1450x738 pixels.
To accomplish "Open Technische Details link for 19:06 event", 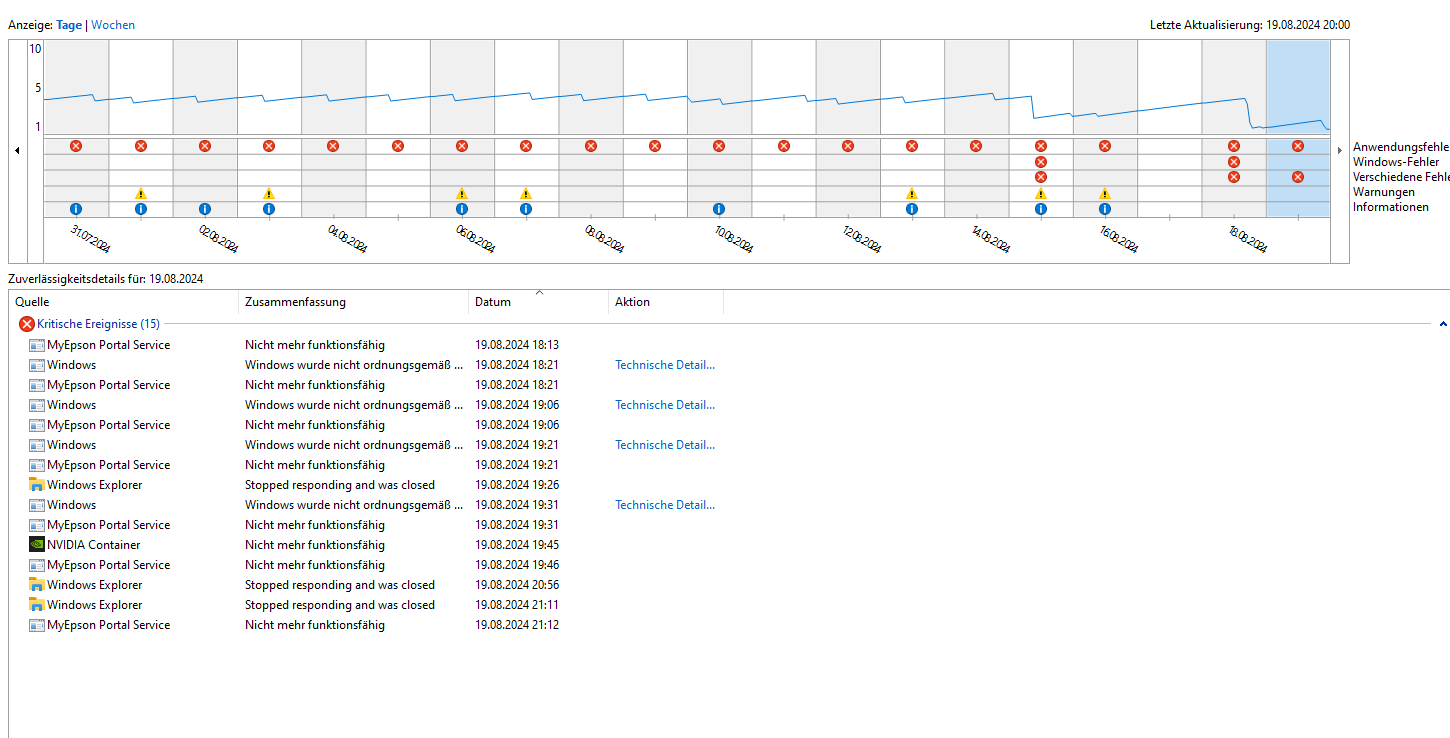I will point(665,405).
